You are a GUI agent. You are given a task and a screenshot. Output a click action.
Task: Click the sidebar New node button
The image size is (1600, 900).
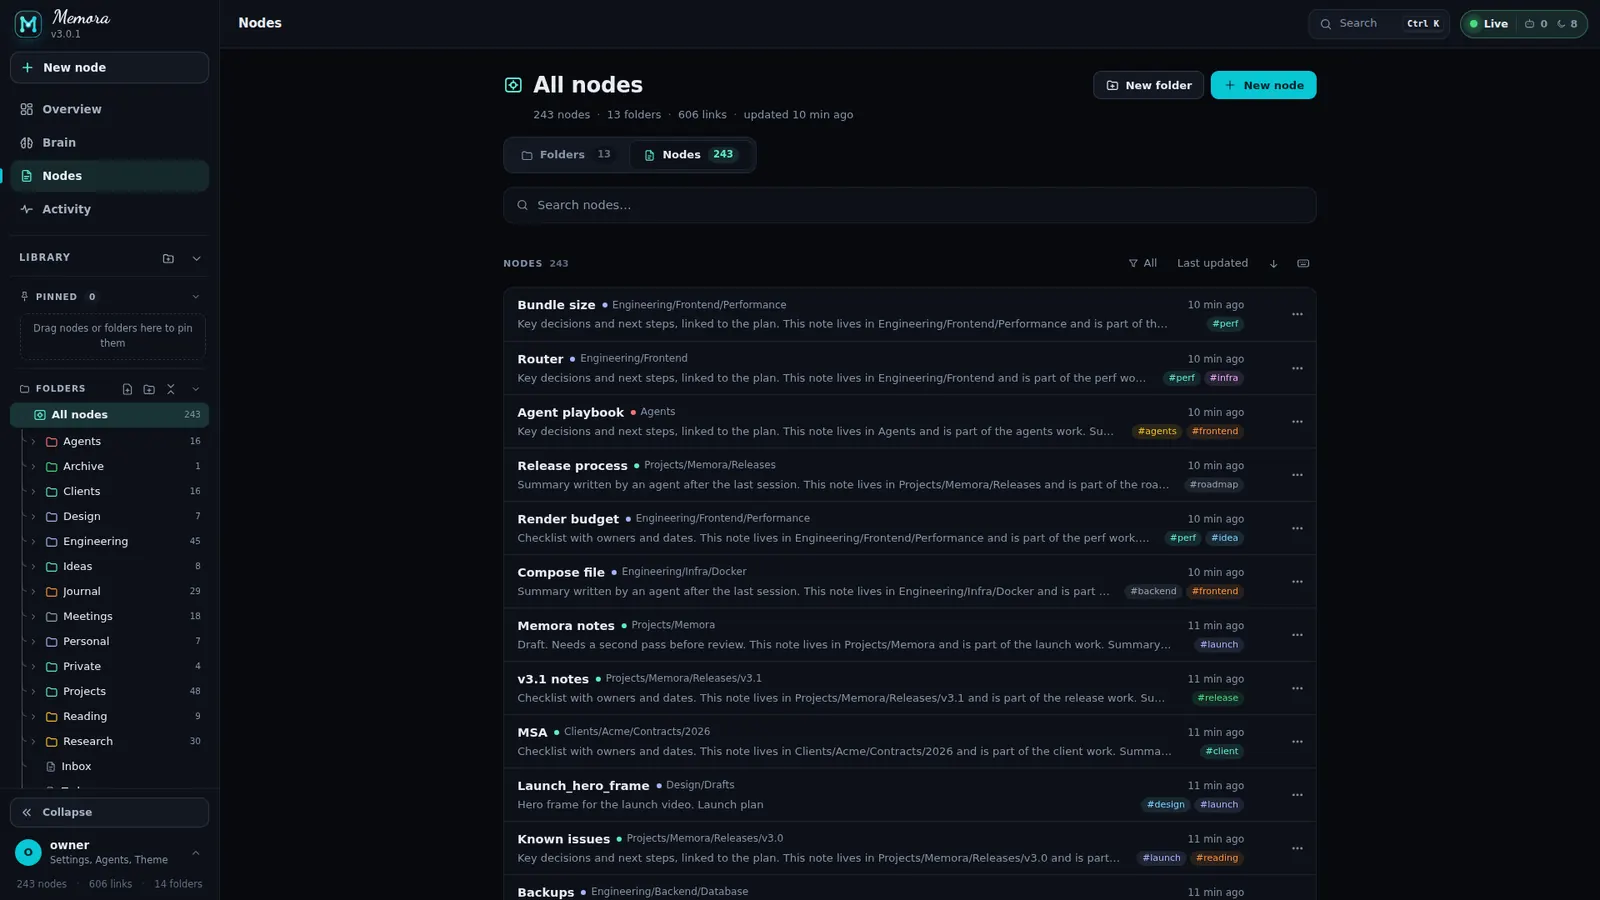tap(109, 68)
